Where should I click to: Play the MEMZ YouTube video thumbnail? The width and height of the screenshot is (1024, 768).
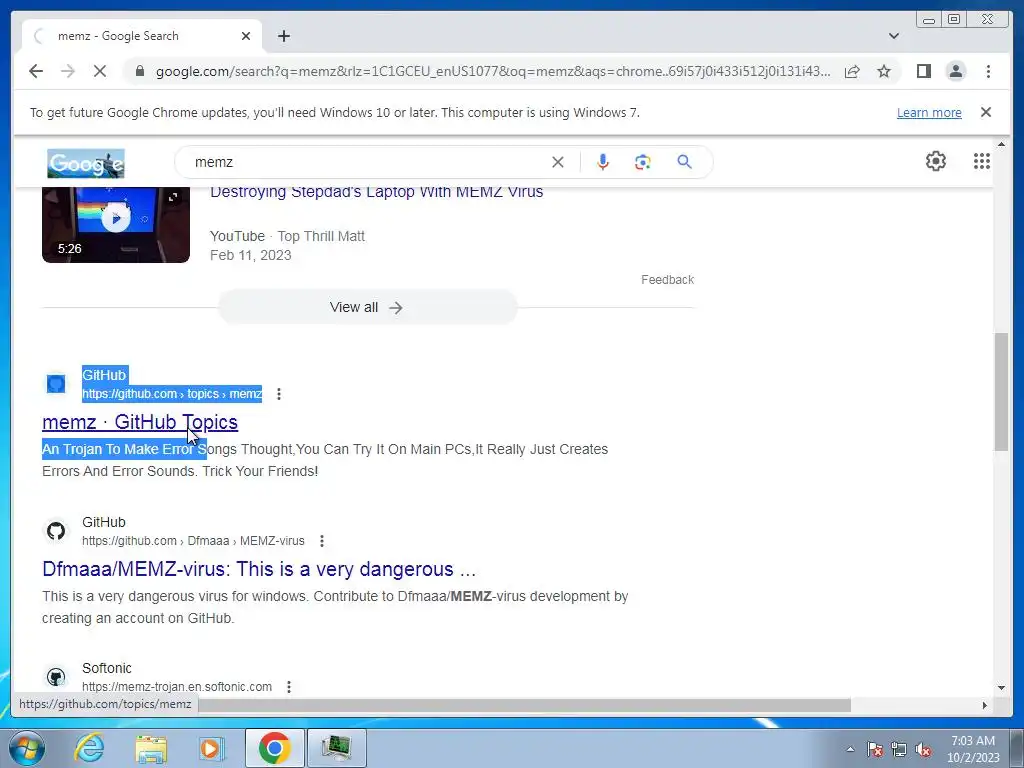click(x=116, y=224)
